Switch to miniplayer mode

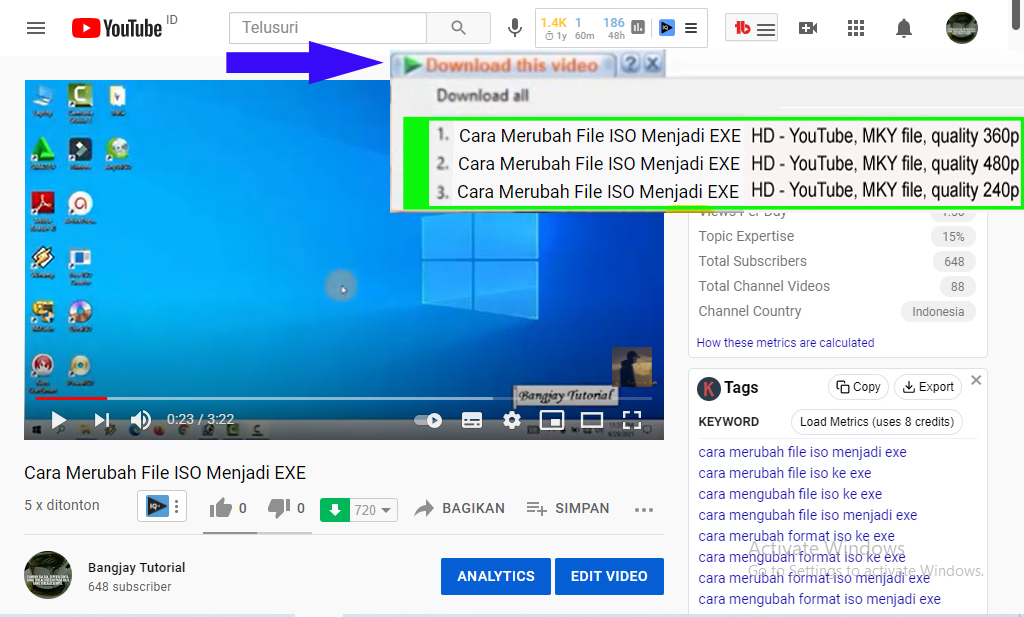click(552, 420)
